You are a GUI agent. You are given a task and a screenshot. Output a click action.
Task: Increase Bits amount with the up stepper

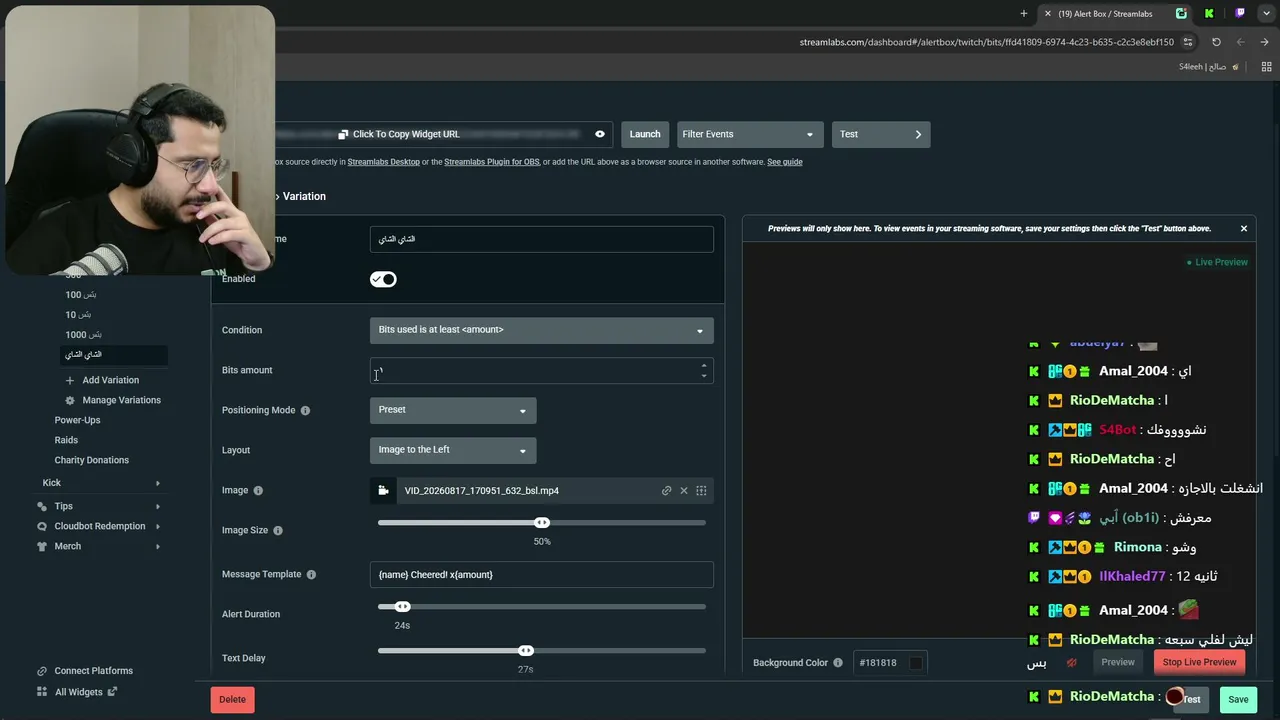704,365
